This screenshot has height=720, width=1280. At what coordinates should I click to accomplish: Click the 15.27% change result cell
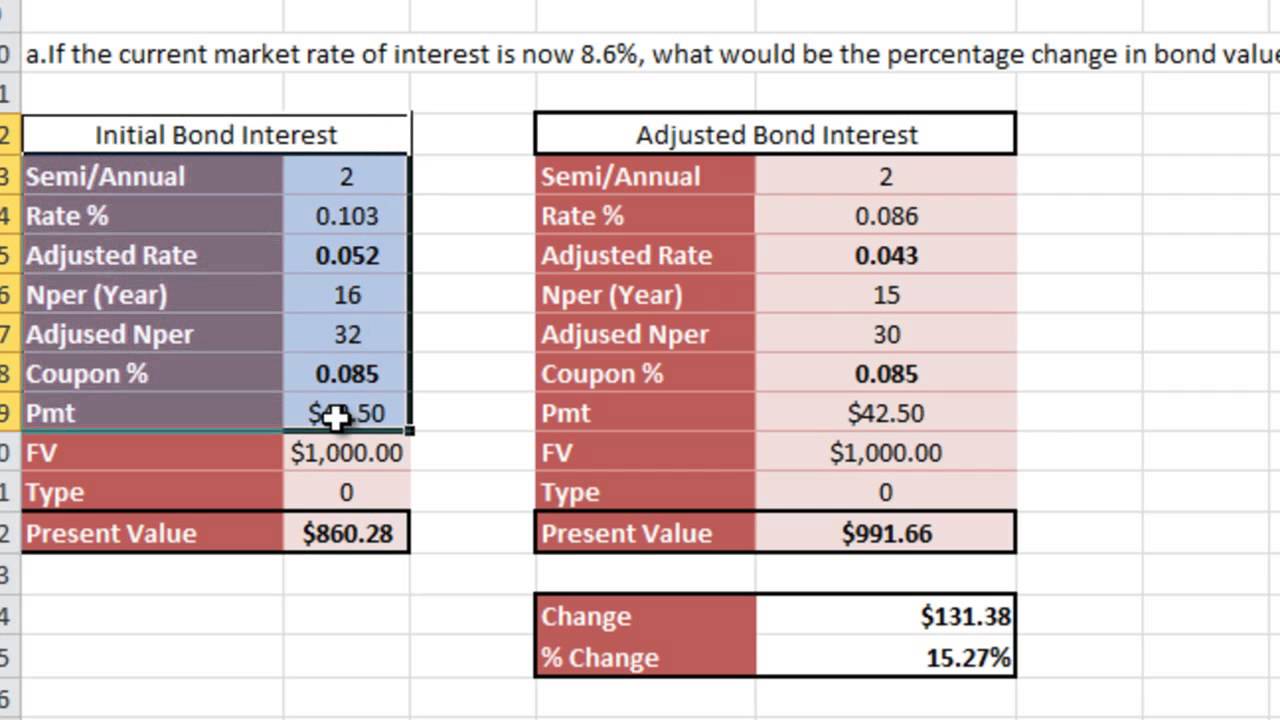886,658
